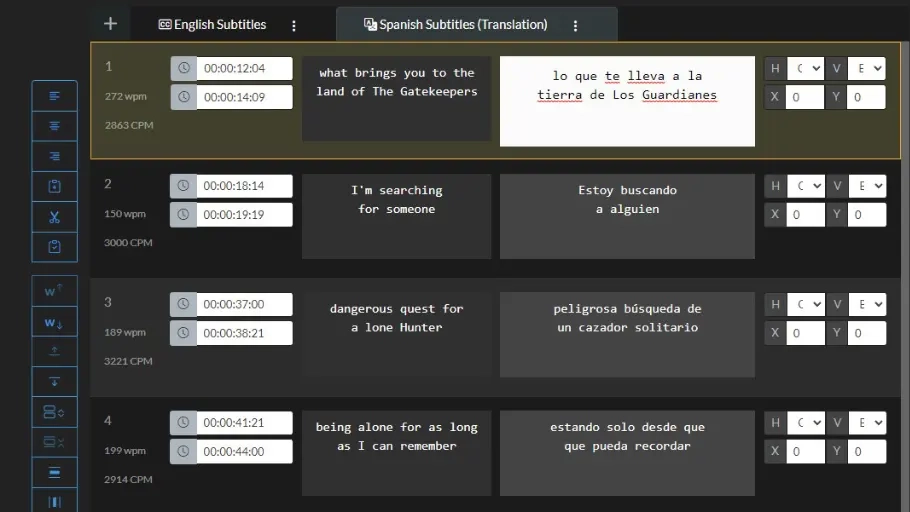Click start time field 00:00:18:14
The height and width of the screenshot is (512, 910).
coord(244,186)
